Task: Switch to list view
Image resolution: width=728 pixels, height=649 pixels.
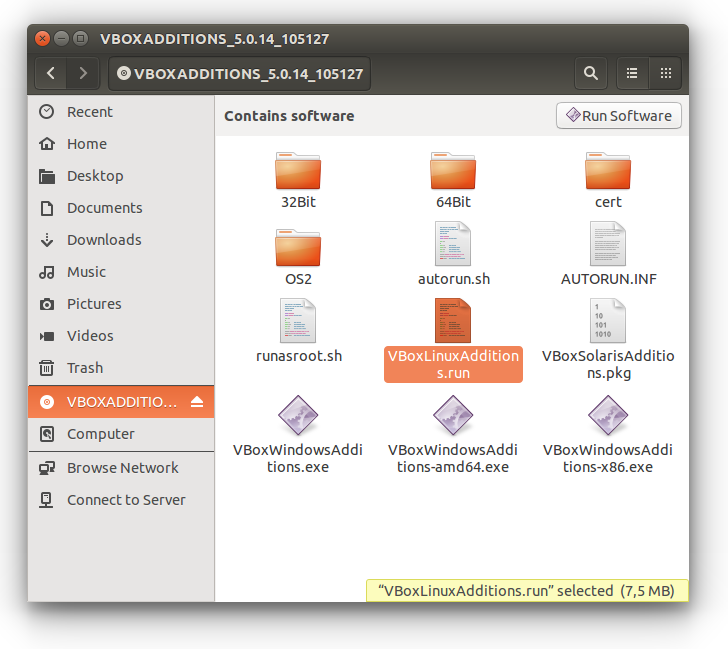Action: click(632, 73)
